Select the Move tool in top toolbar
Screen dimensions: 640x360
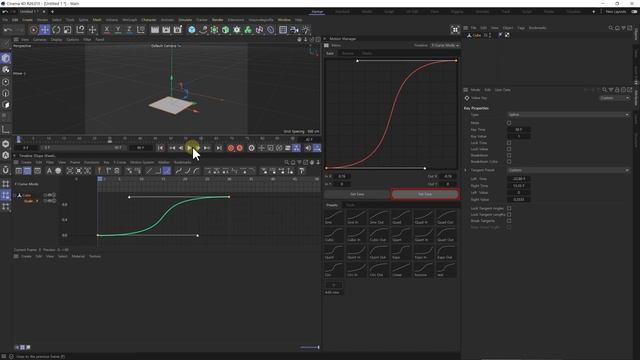(45, 29)
